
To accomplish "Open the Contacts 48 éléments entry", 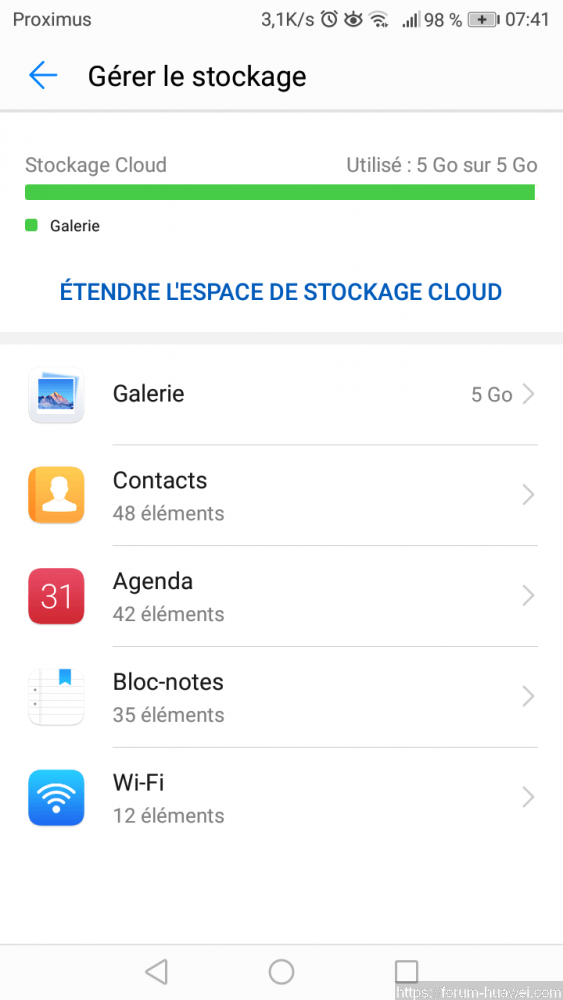I will tap(281, 496).
